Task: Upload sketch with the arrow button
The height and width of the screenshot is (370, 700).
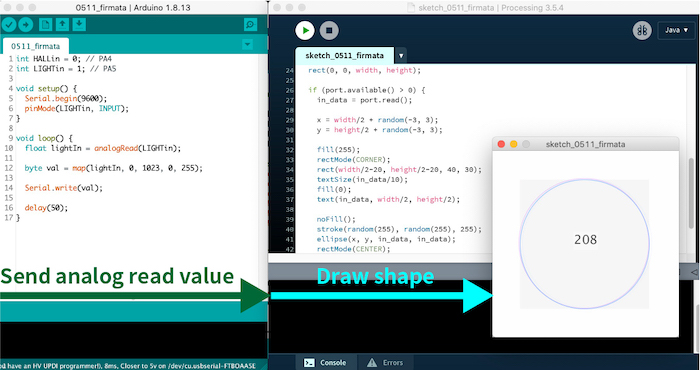Action: tap(26, 24)
